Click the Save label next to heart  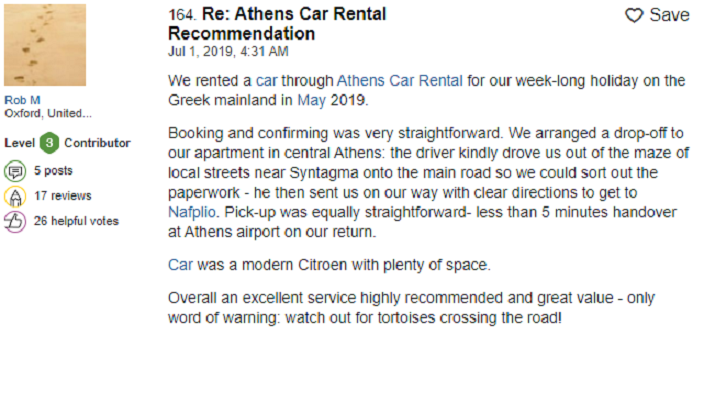click(x=669, y=15)
